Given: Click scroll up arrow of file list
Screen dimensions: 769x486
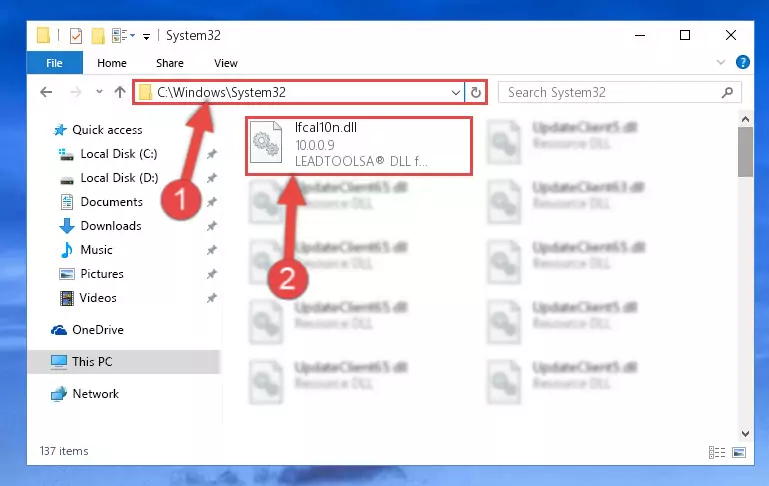Looking at the screenshot, I should click(745, 119).
